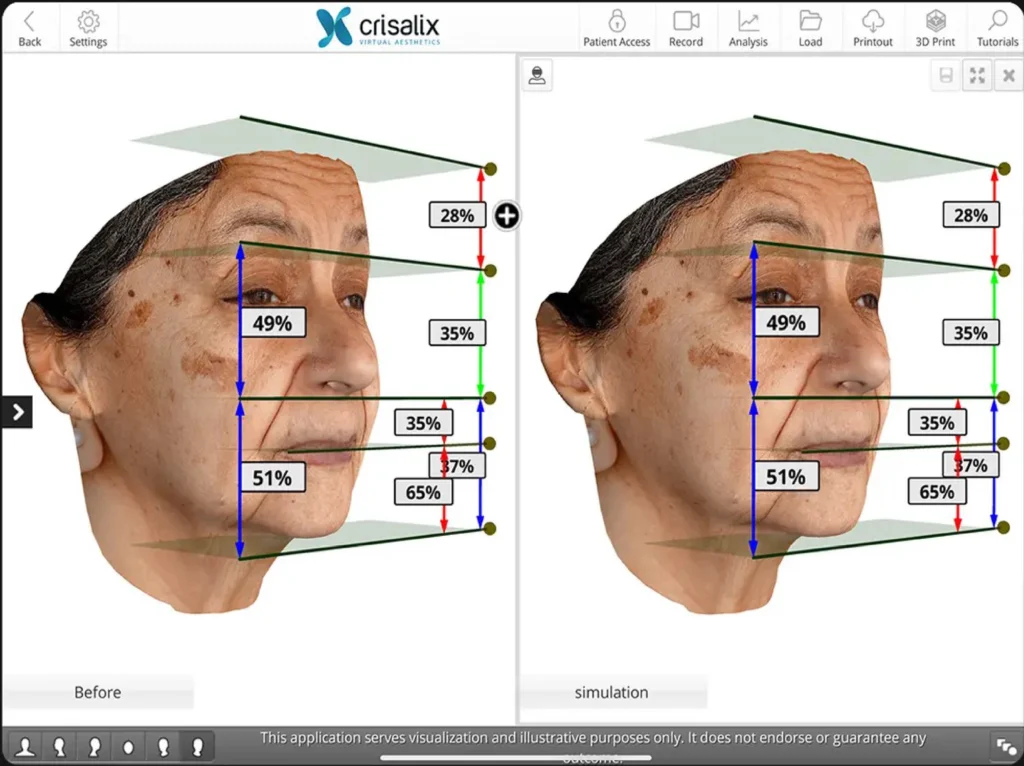1024x766 pixels.
Task: Select the 3D Print option
Action: click(935, 28)
